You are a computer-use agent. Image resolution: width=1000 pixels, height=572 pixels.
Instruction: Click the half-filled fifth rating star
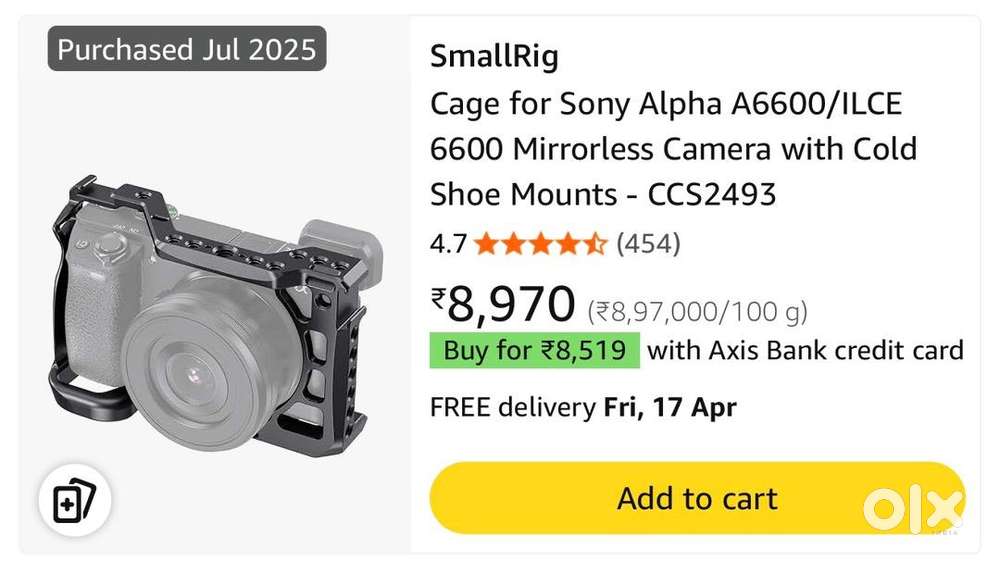coord(594,243)
